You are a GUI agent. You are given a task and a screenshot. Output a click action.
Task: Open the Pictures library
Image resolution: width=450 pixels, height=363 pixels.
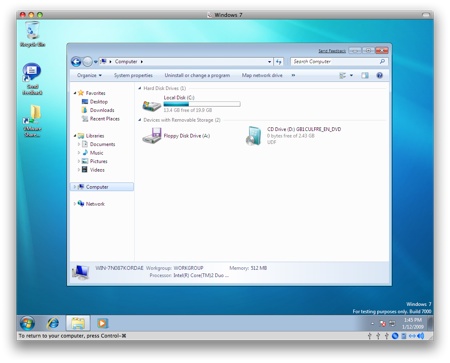tap(95, 161)
